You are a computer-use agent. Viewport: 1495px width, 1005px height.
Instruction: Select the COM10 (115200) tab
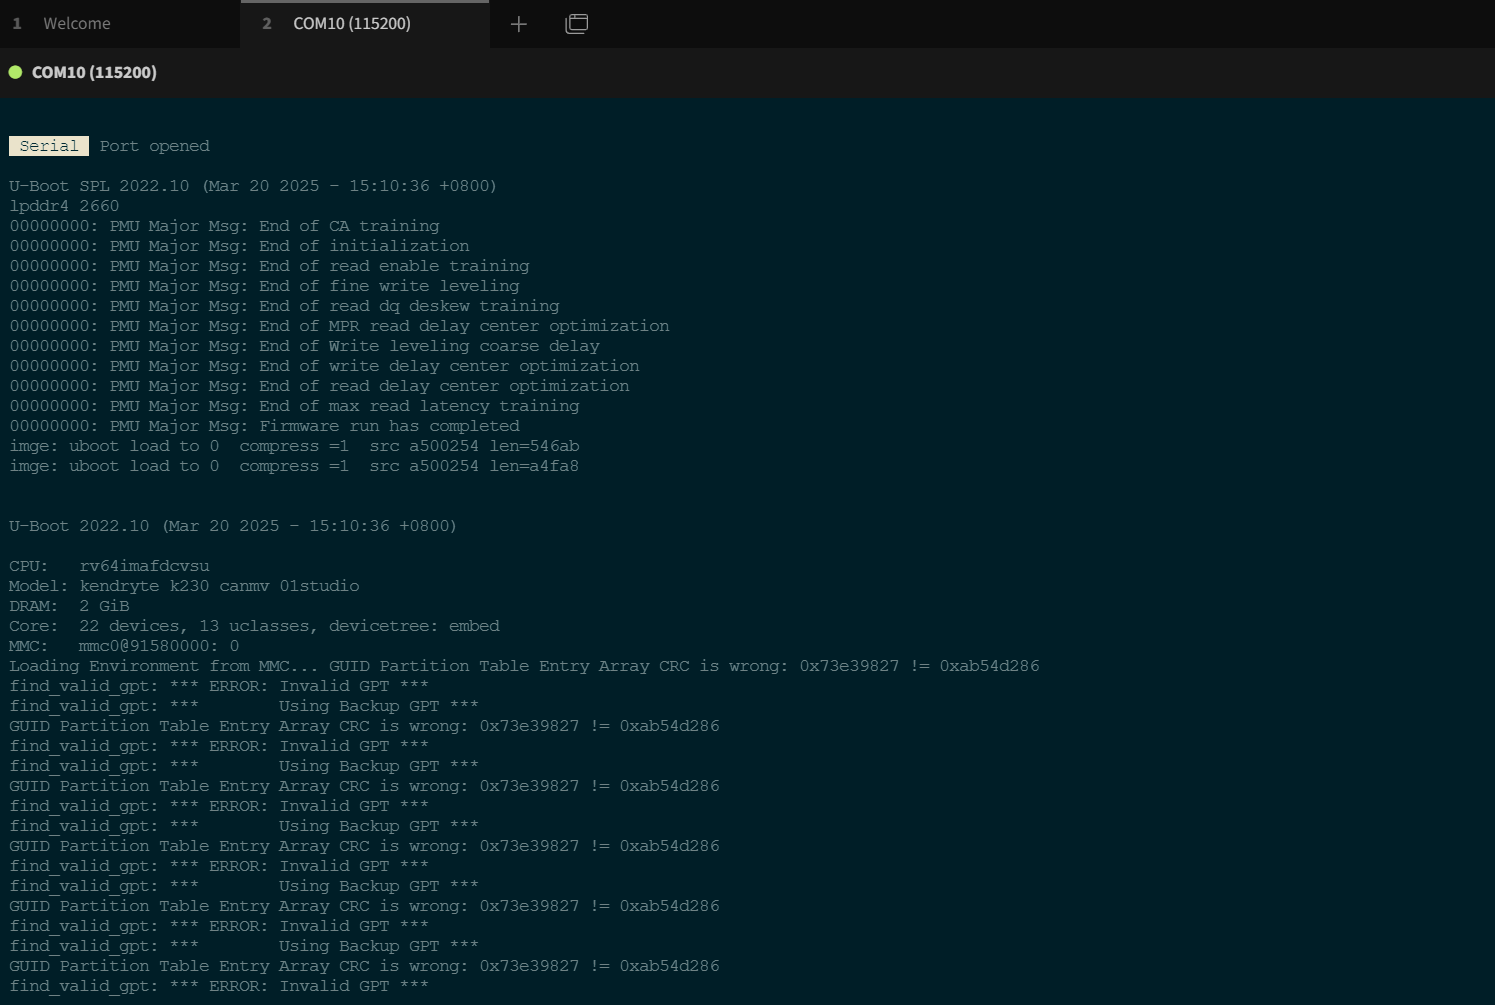[365, 24]
